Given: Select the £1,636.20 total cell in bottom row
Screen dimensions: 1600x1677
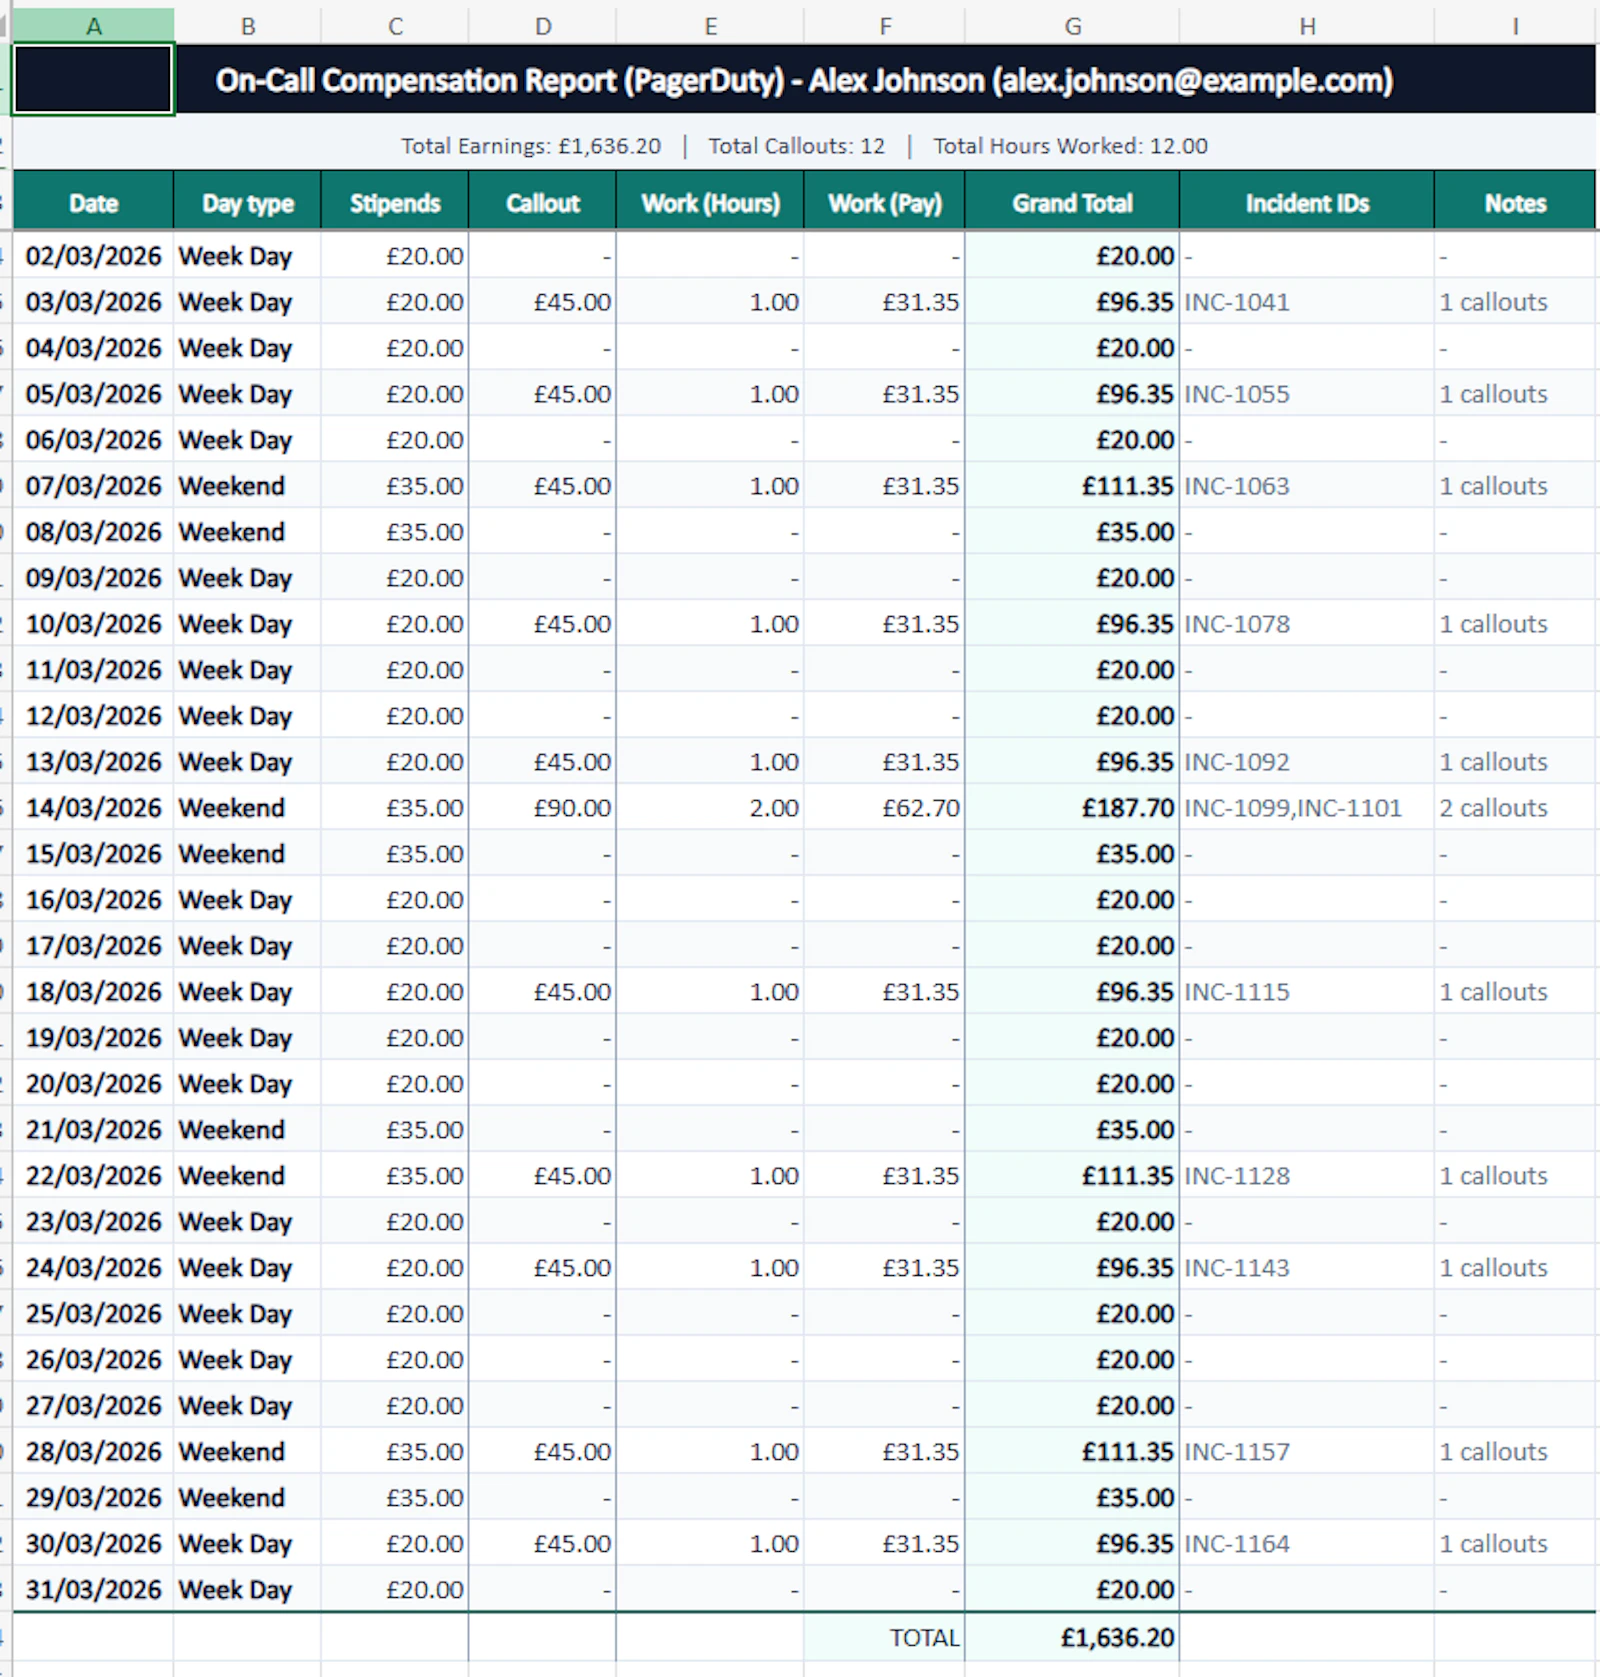Looking at the screenshot, I should (x=1072, y=1638).
